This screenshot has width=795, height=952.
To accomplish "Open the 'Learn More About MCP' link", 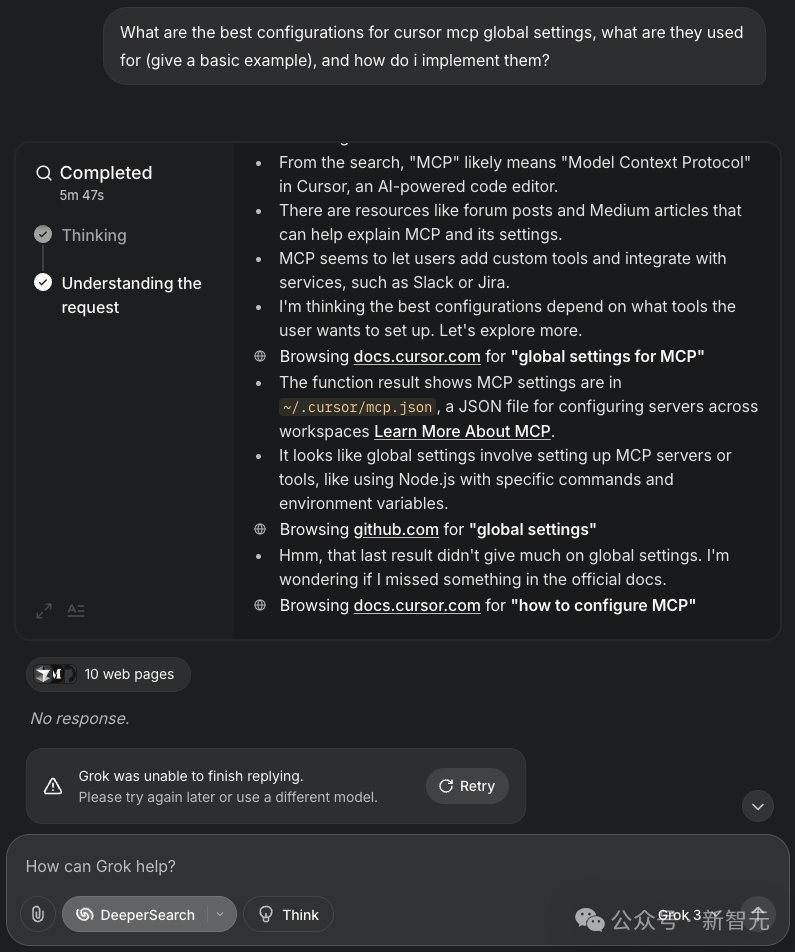I will click(464, 431).
